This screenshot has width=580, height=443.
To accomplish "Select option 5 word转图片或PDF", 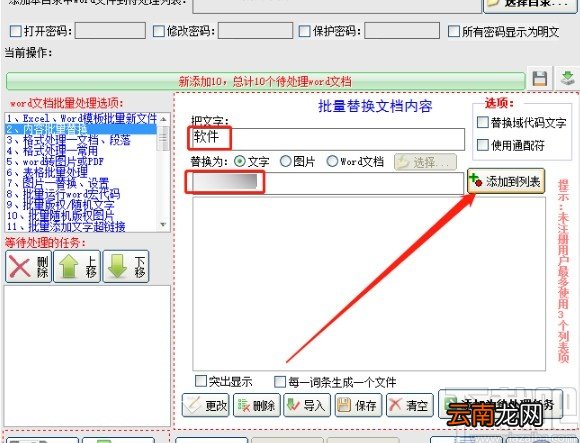I will 81,162.
